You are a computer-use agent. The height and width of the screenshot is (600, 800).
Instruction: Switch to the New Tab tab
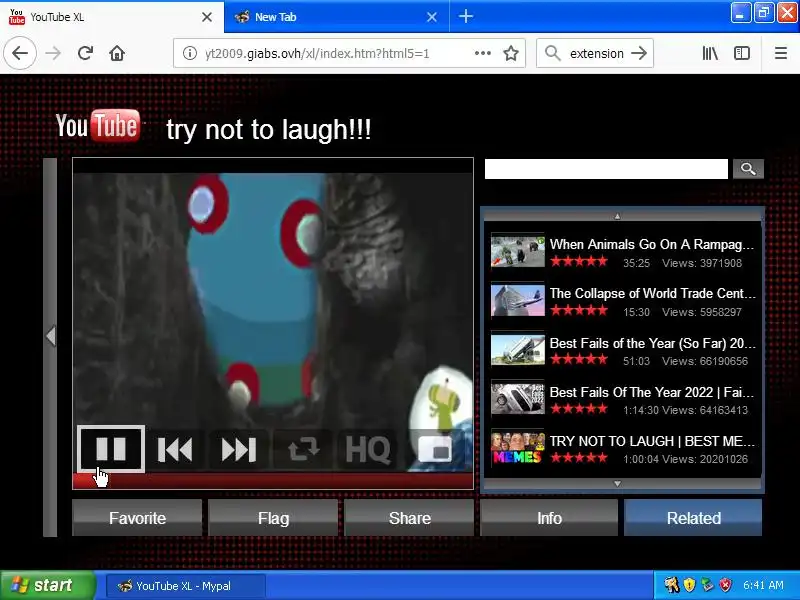click(x=337, y=17)
